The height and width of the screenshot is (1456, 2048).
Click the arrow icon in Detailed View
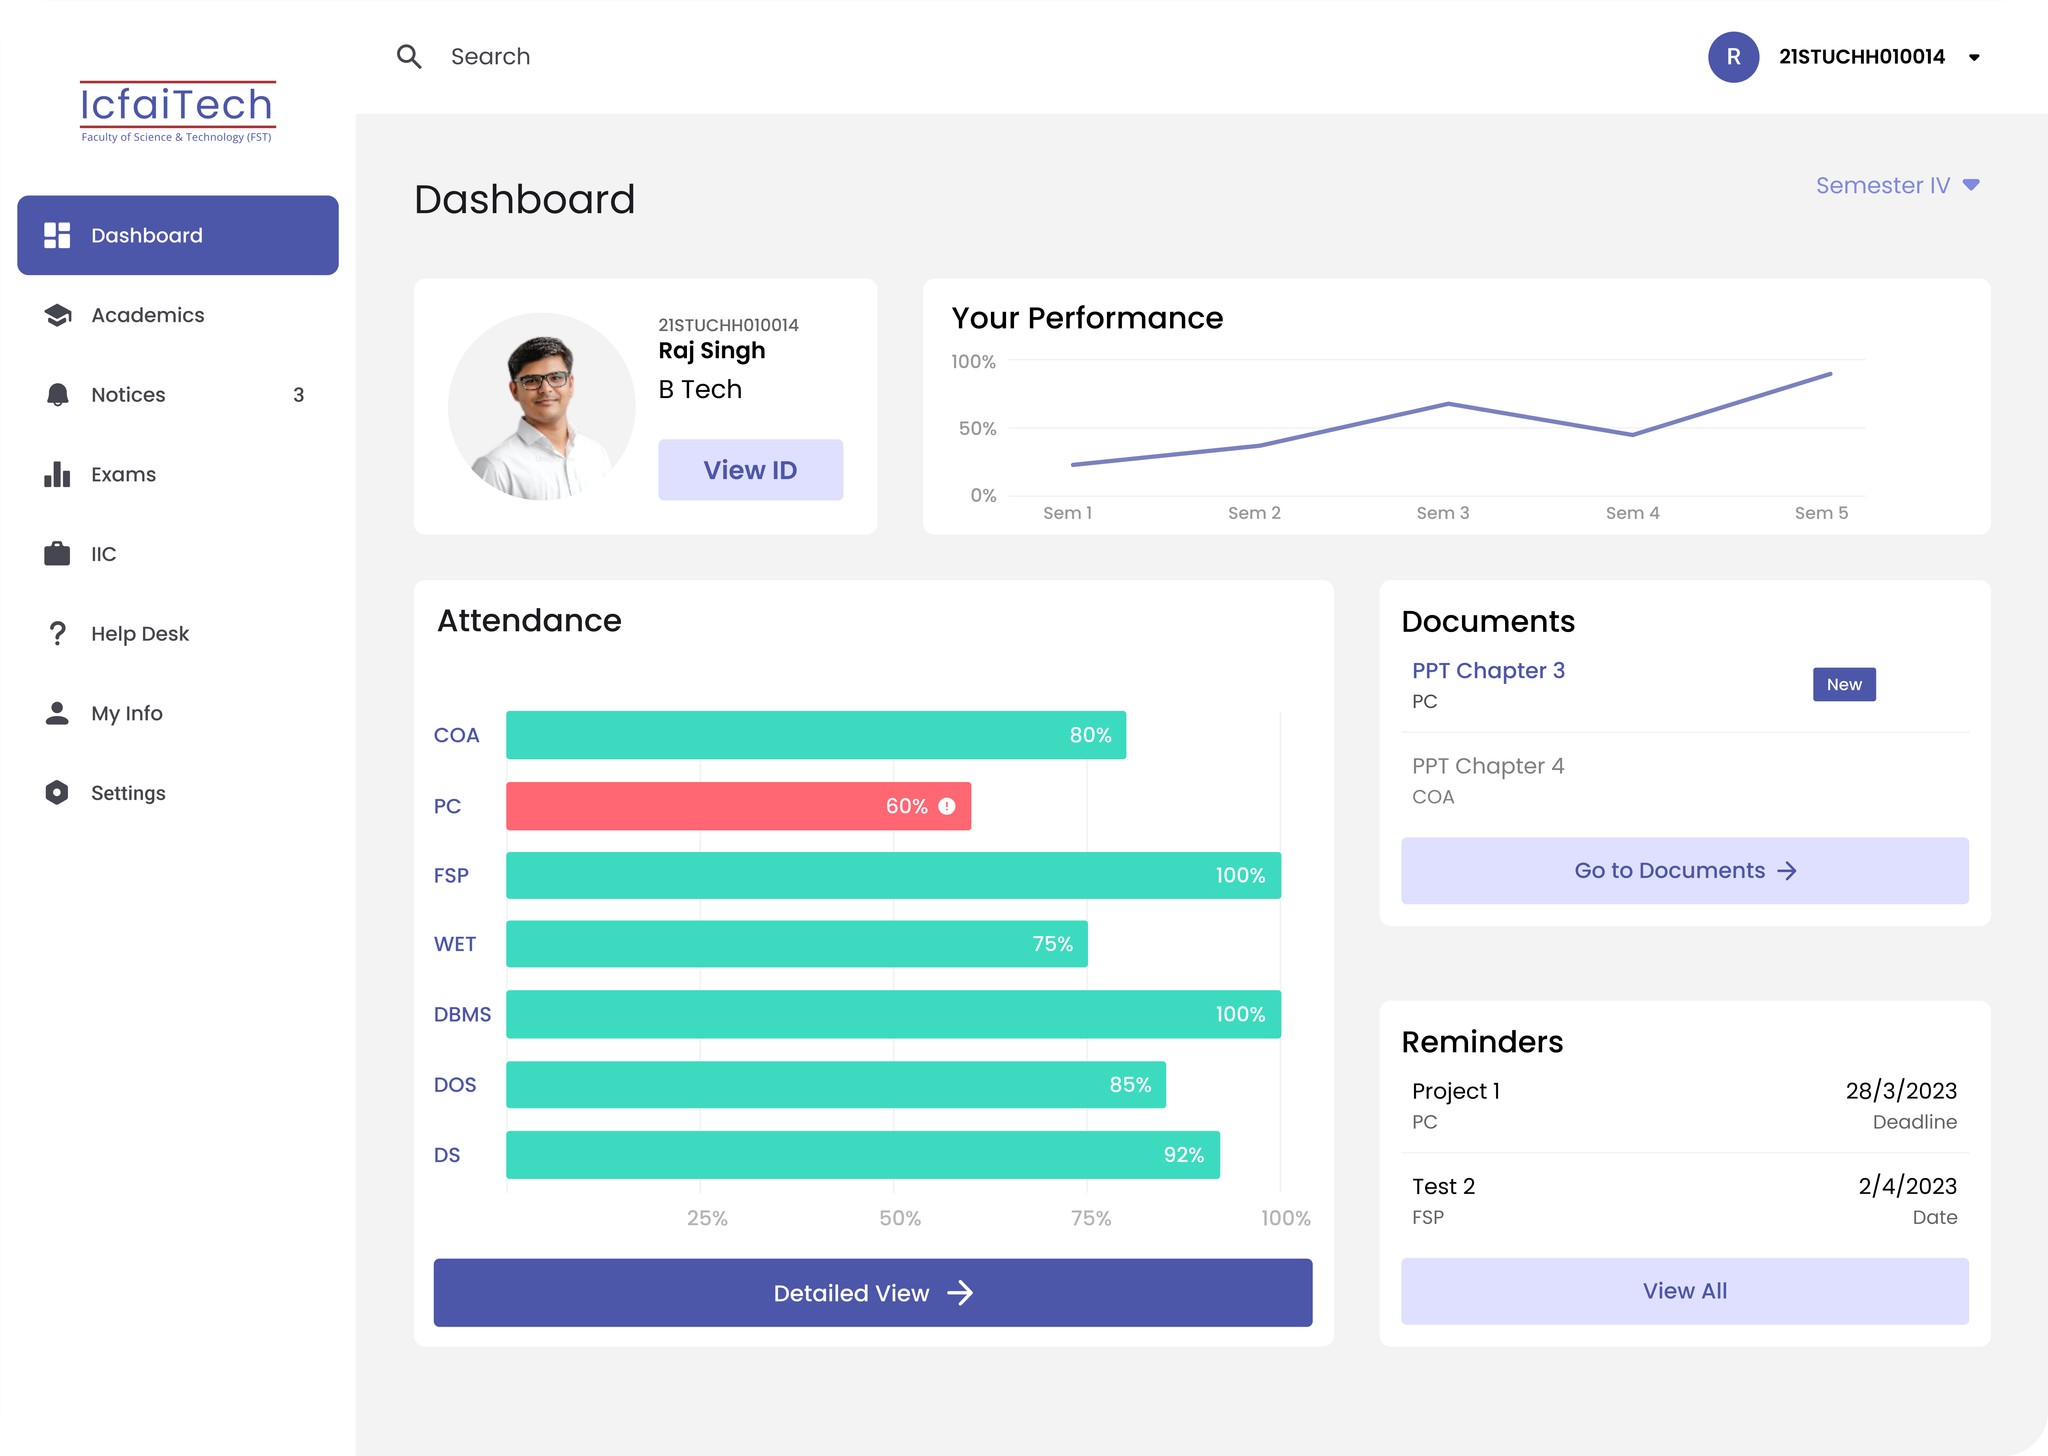click(960, 1293)
